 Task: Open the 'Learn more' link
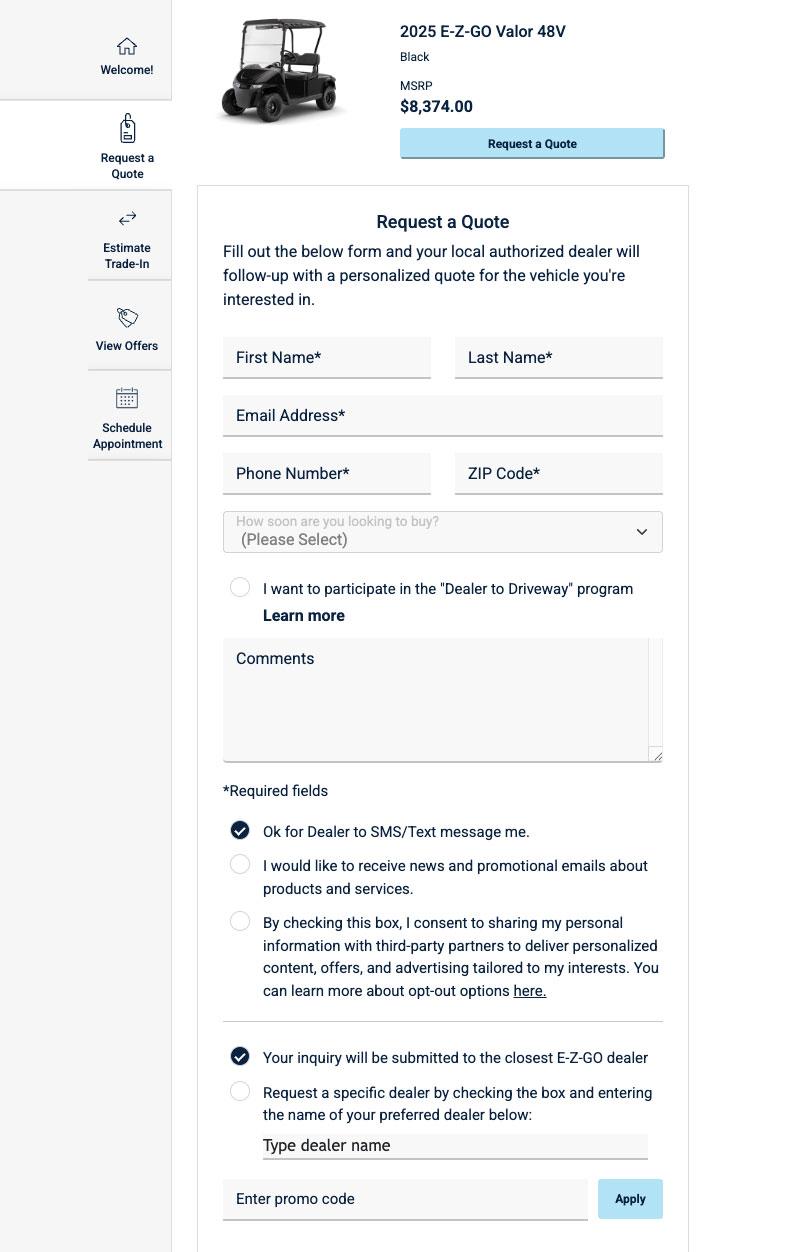[303, 615]
